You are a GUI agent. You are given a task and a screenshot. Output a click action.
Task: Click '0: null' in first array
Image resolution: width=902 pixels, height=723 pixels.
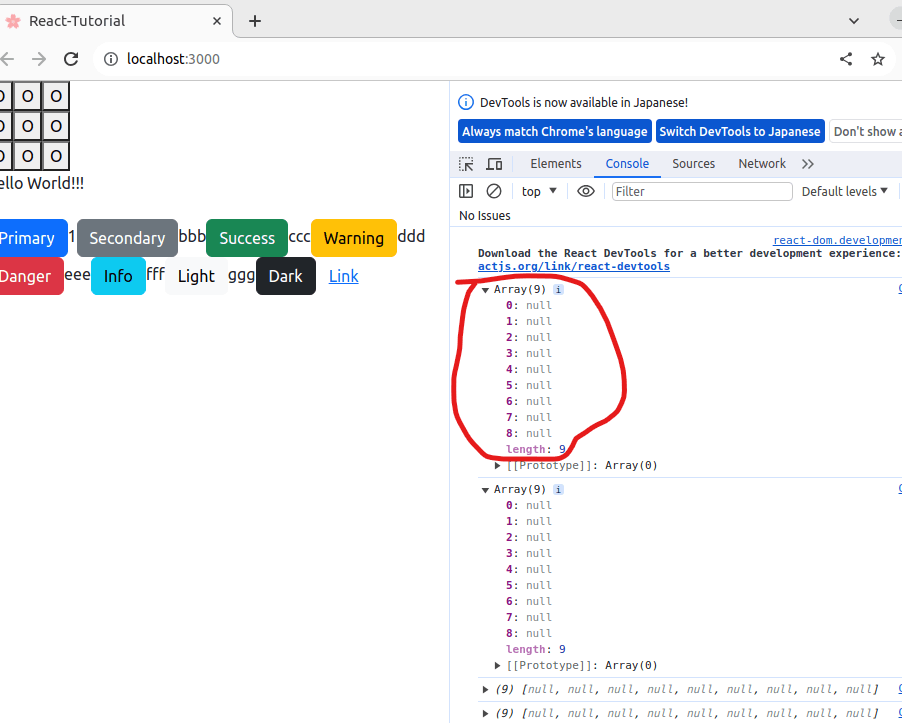(529, 306)
